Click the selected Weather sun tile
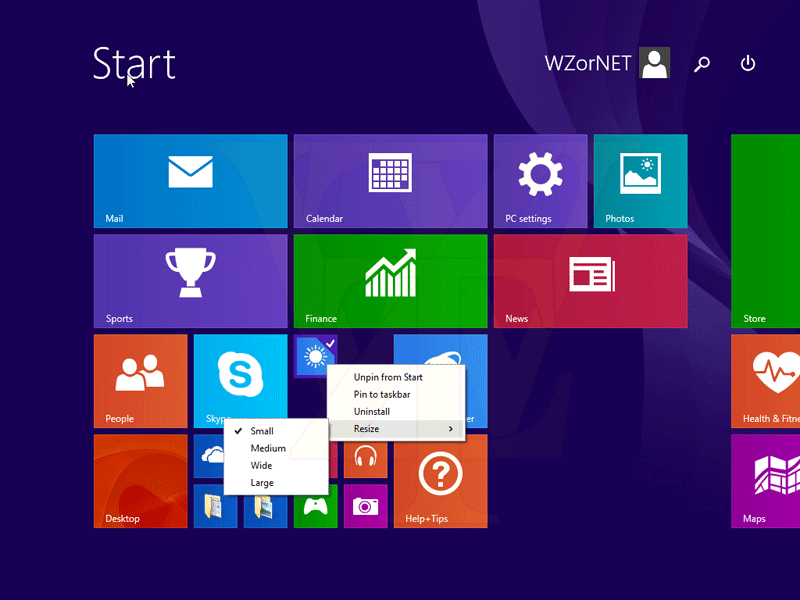Viewport: 800px width, 600px height. click(x=315, y=356)
